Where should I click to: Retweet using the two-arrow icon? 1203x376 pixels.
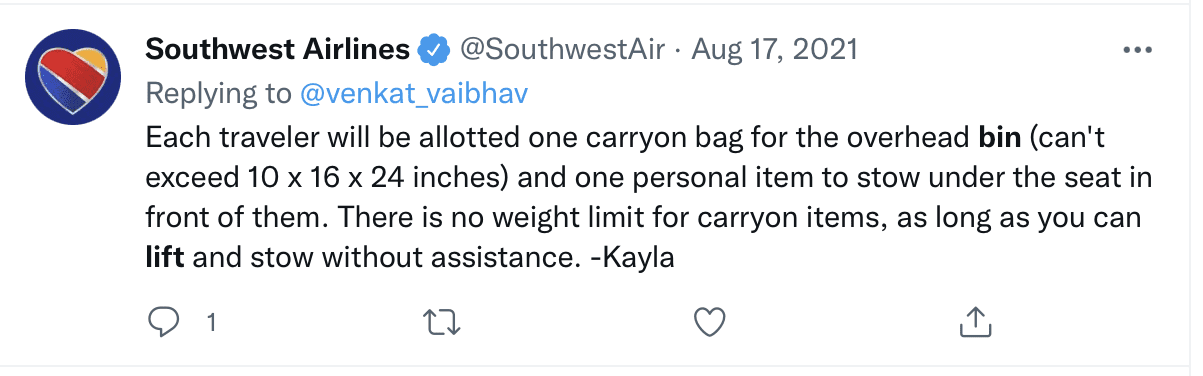click(x=441, y=322)
